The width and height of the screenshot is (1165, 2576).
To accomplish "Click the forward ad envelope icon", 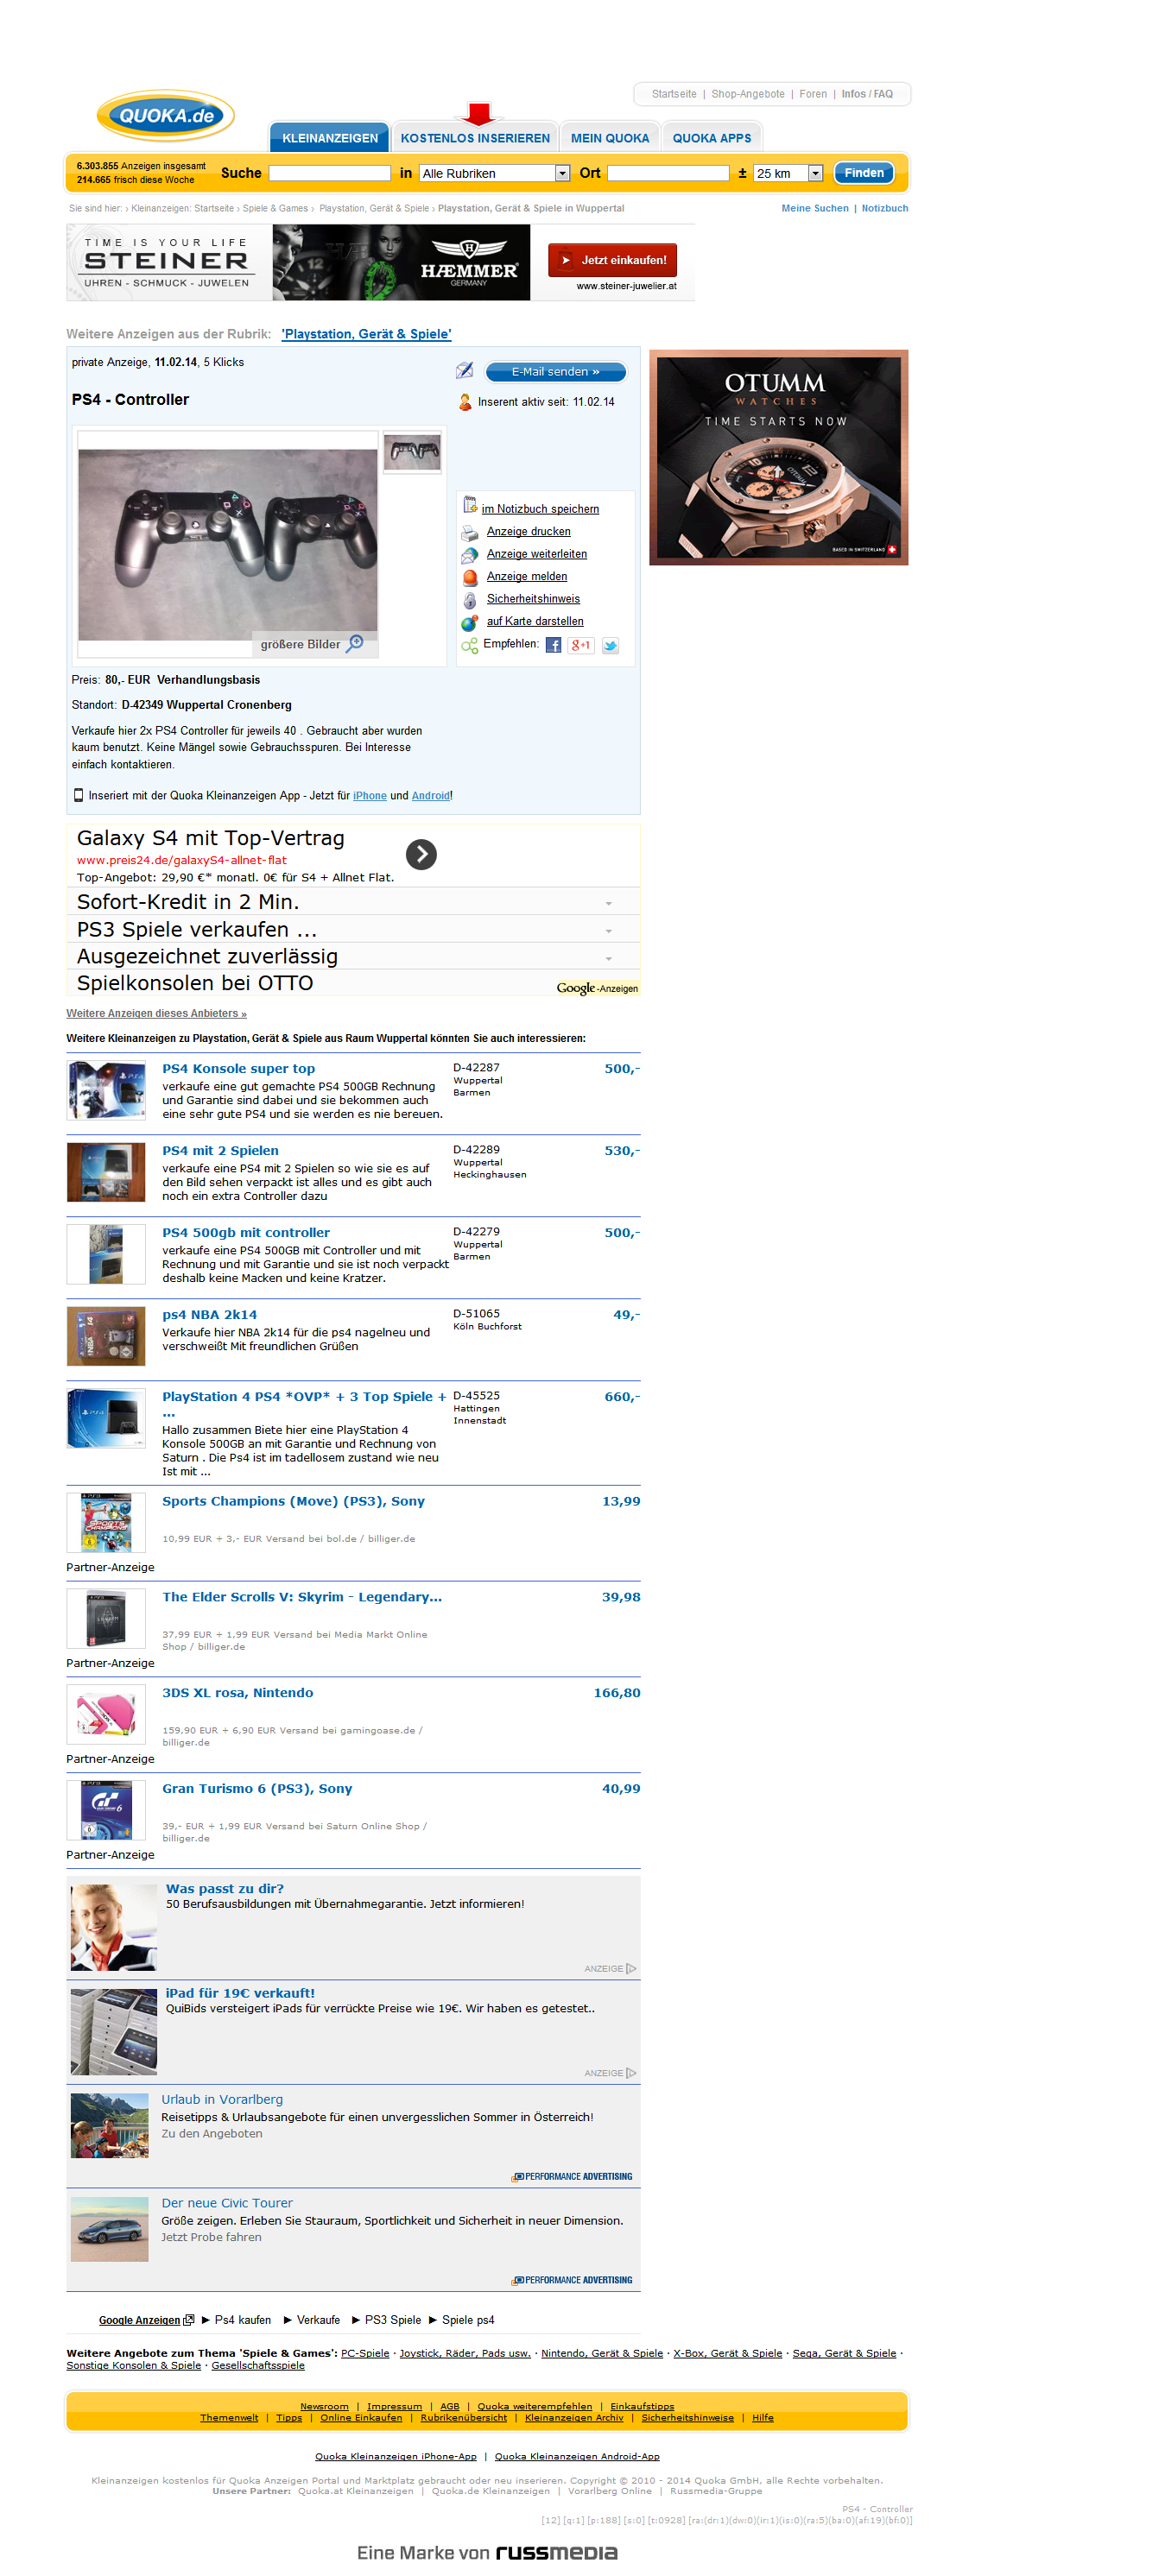I will 470,555.
